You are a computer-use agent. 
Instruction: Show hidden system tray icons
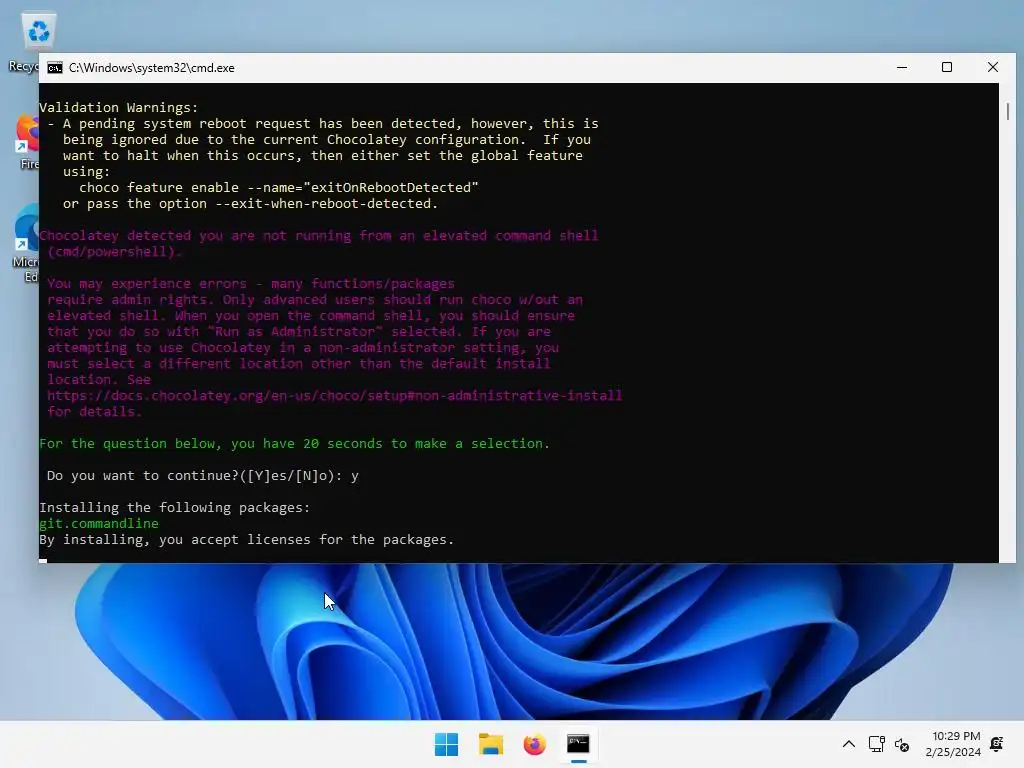point(848,744)
